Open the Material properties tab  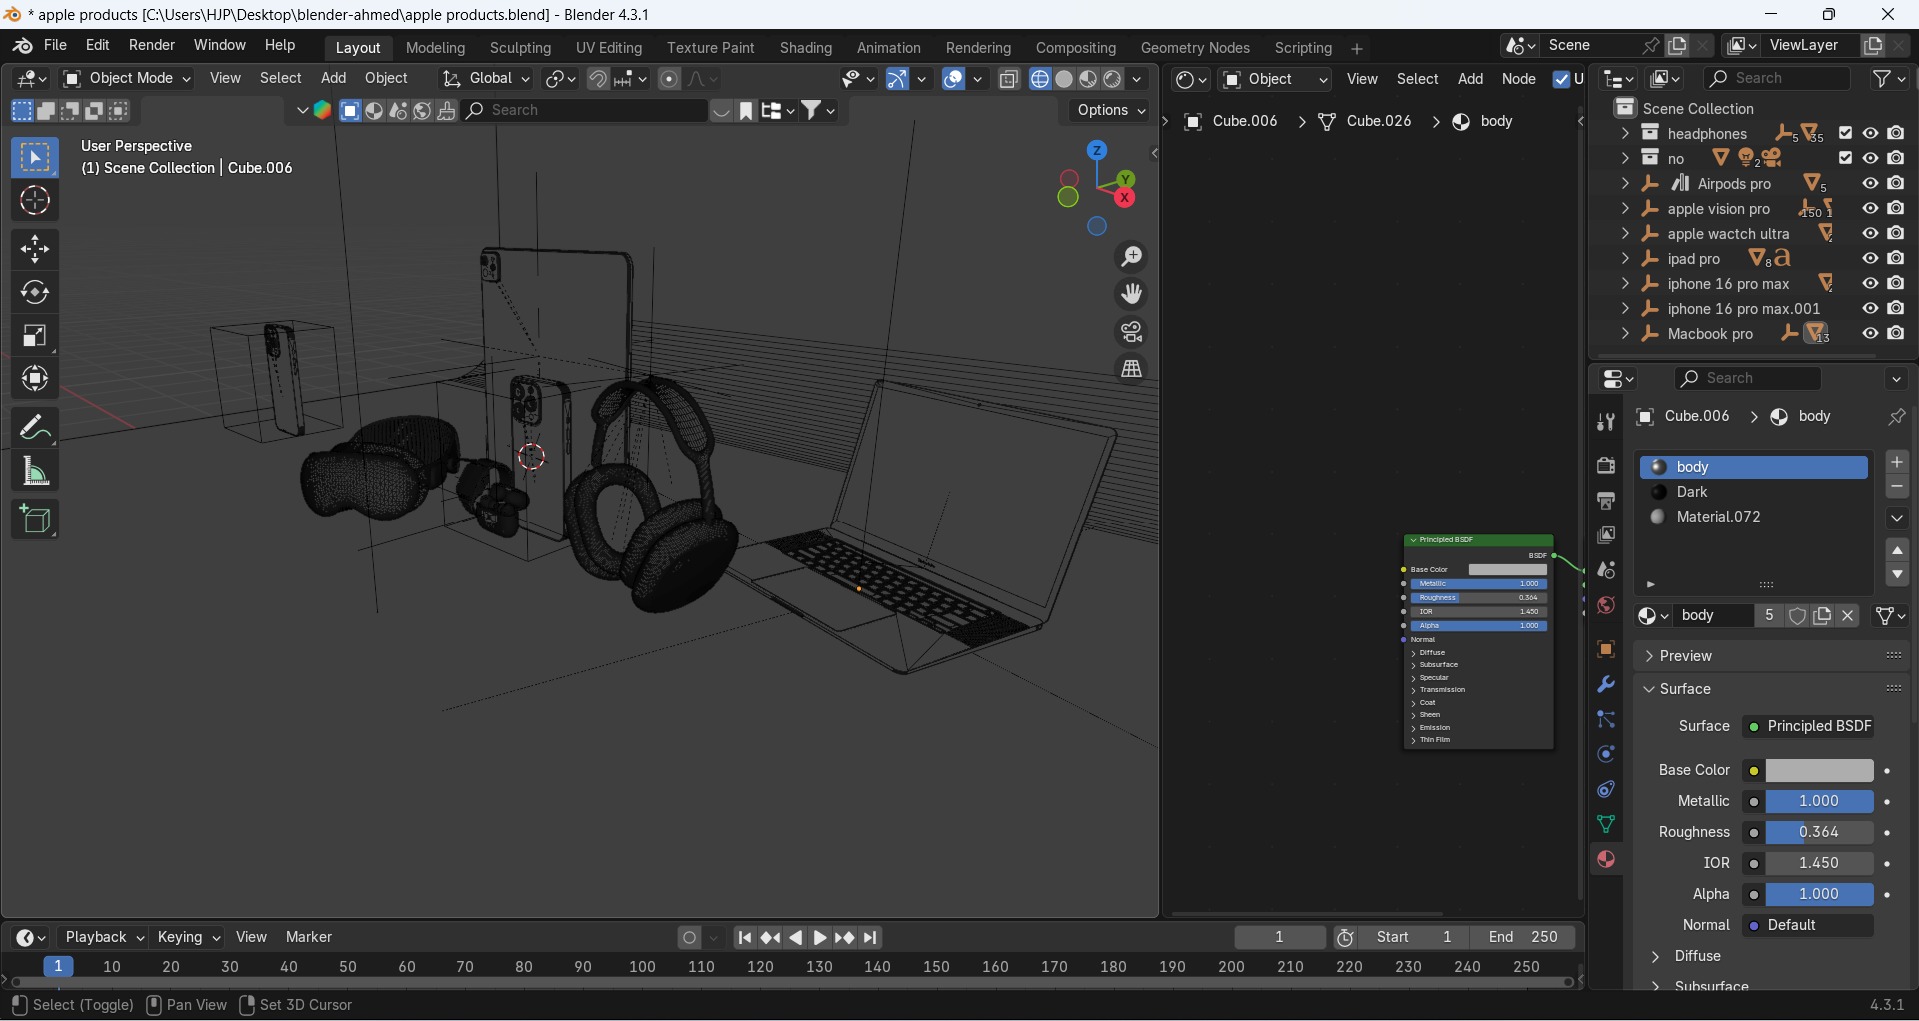1606,860
